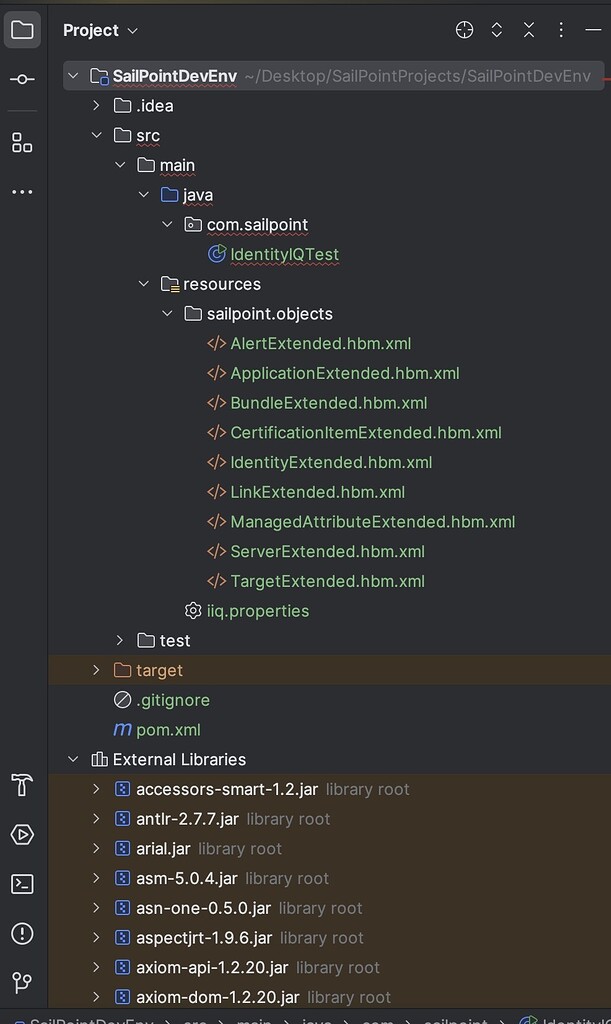
Task: Click the Select Opened File crosshair icon
Action: point(464,30)
